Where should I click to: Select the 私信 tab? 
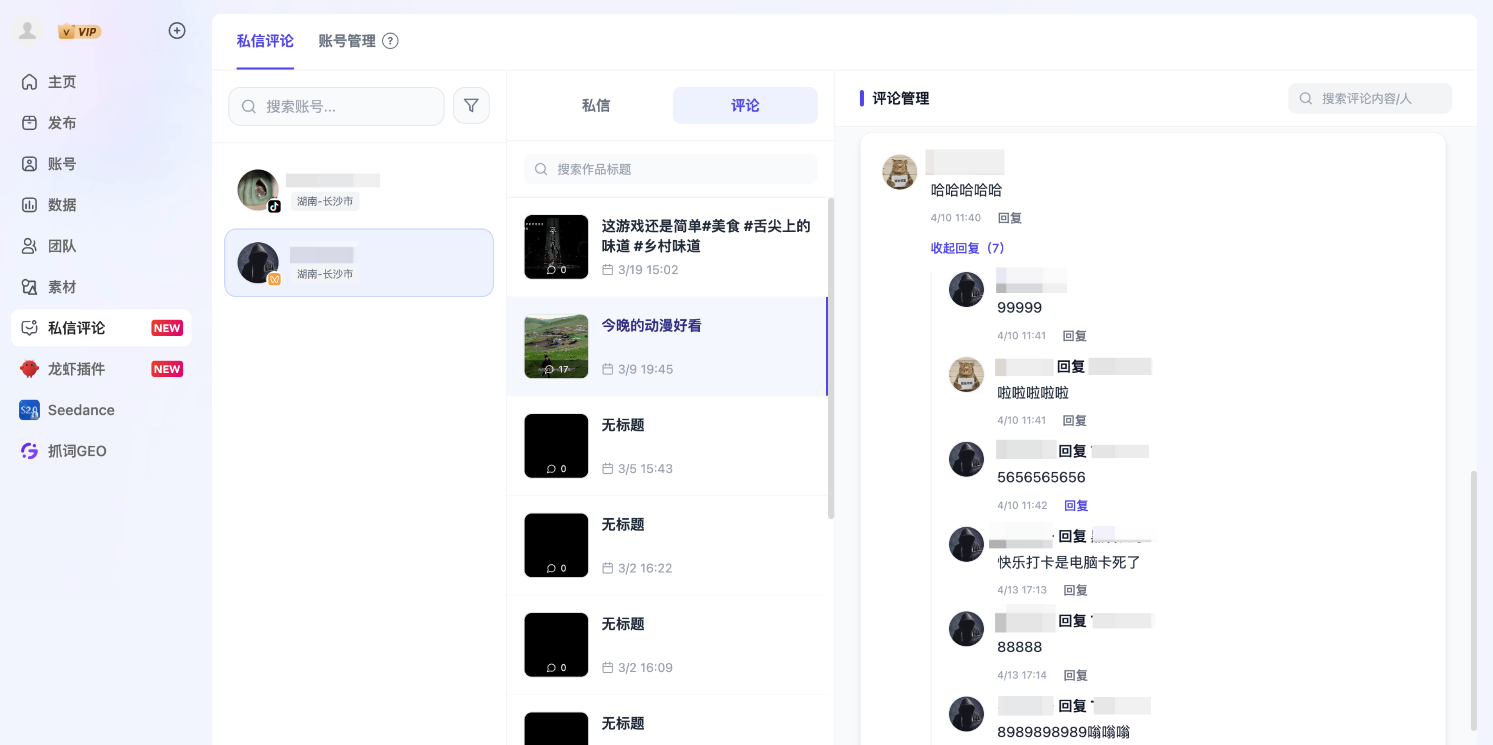[596, 105]
